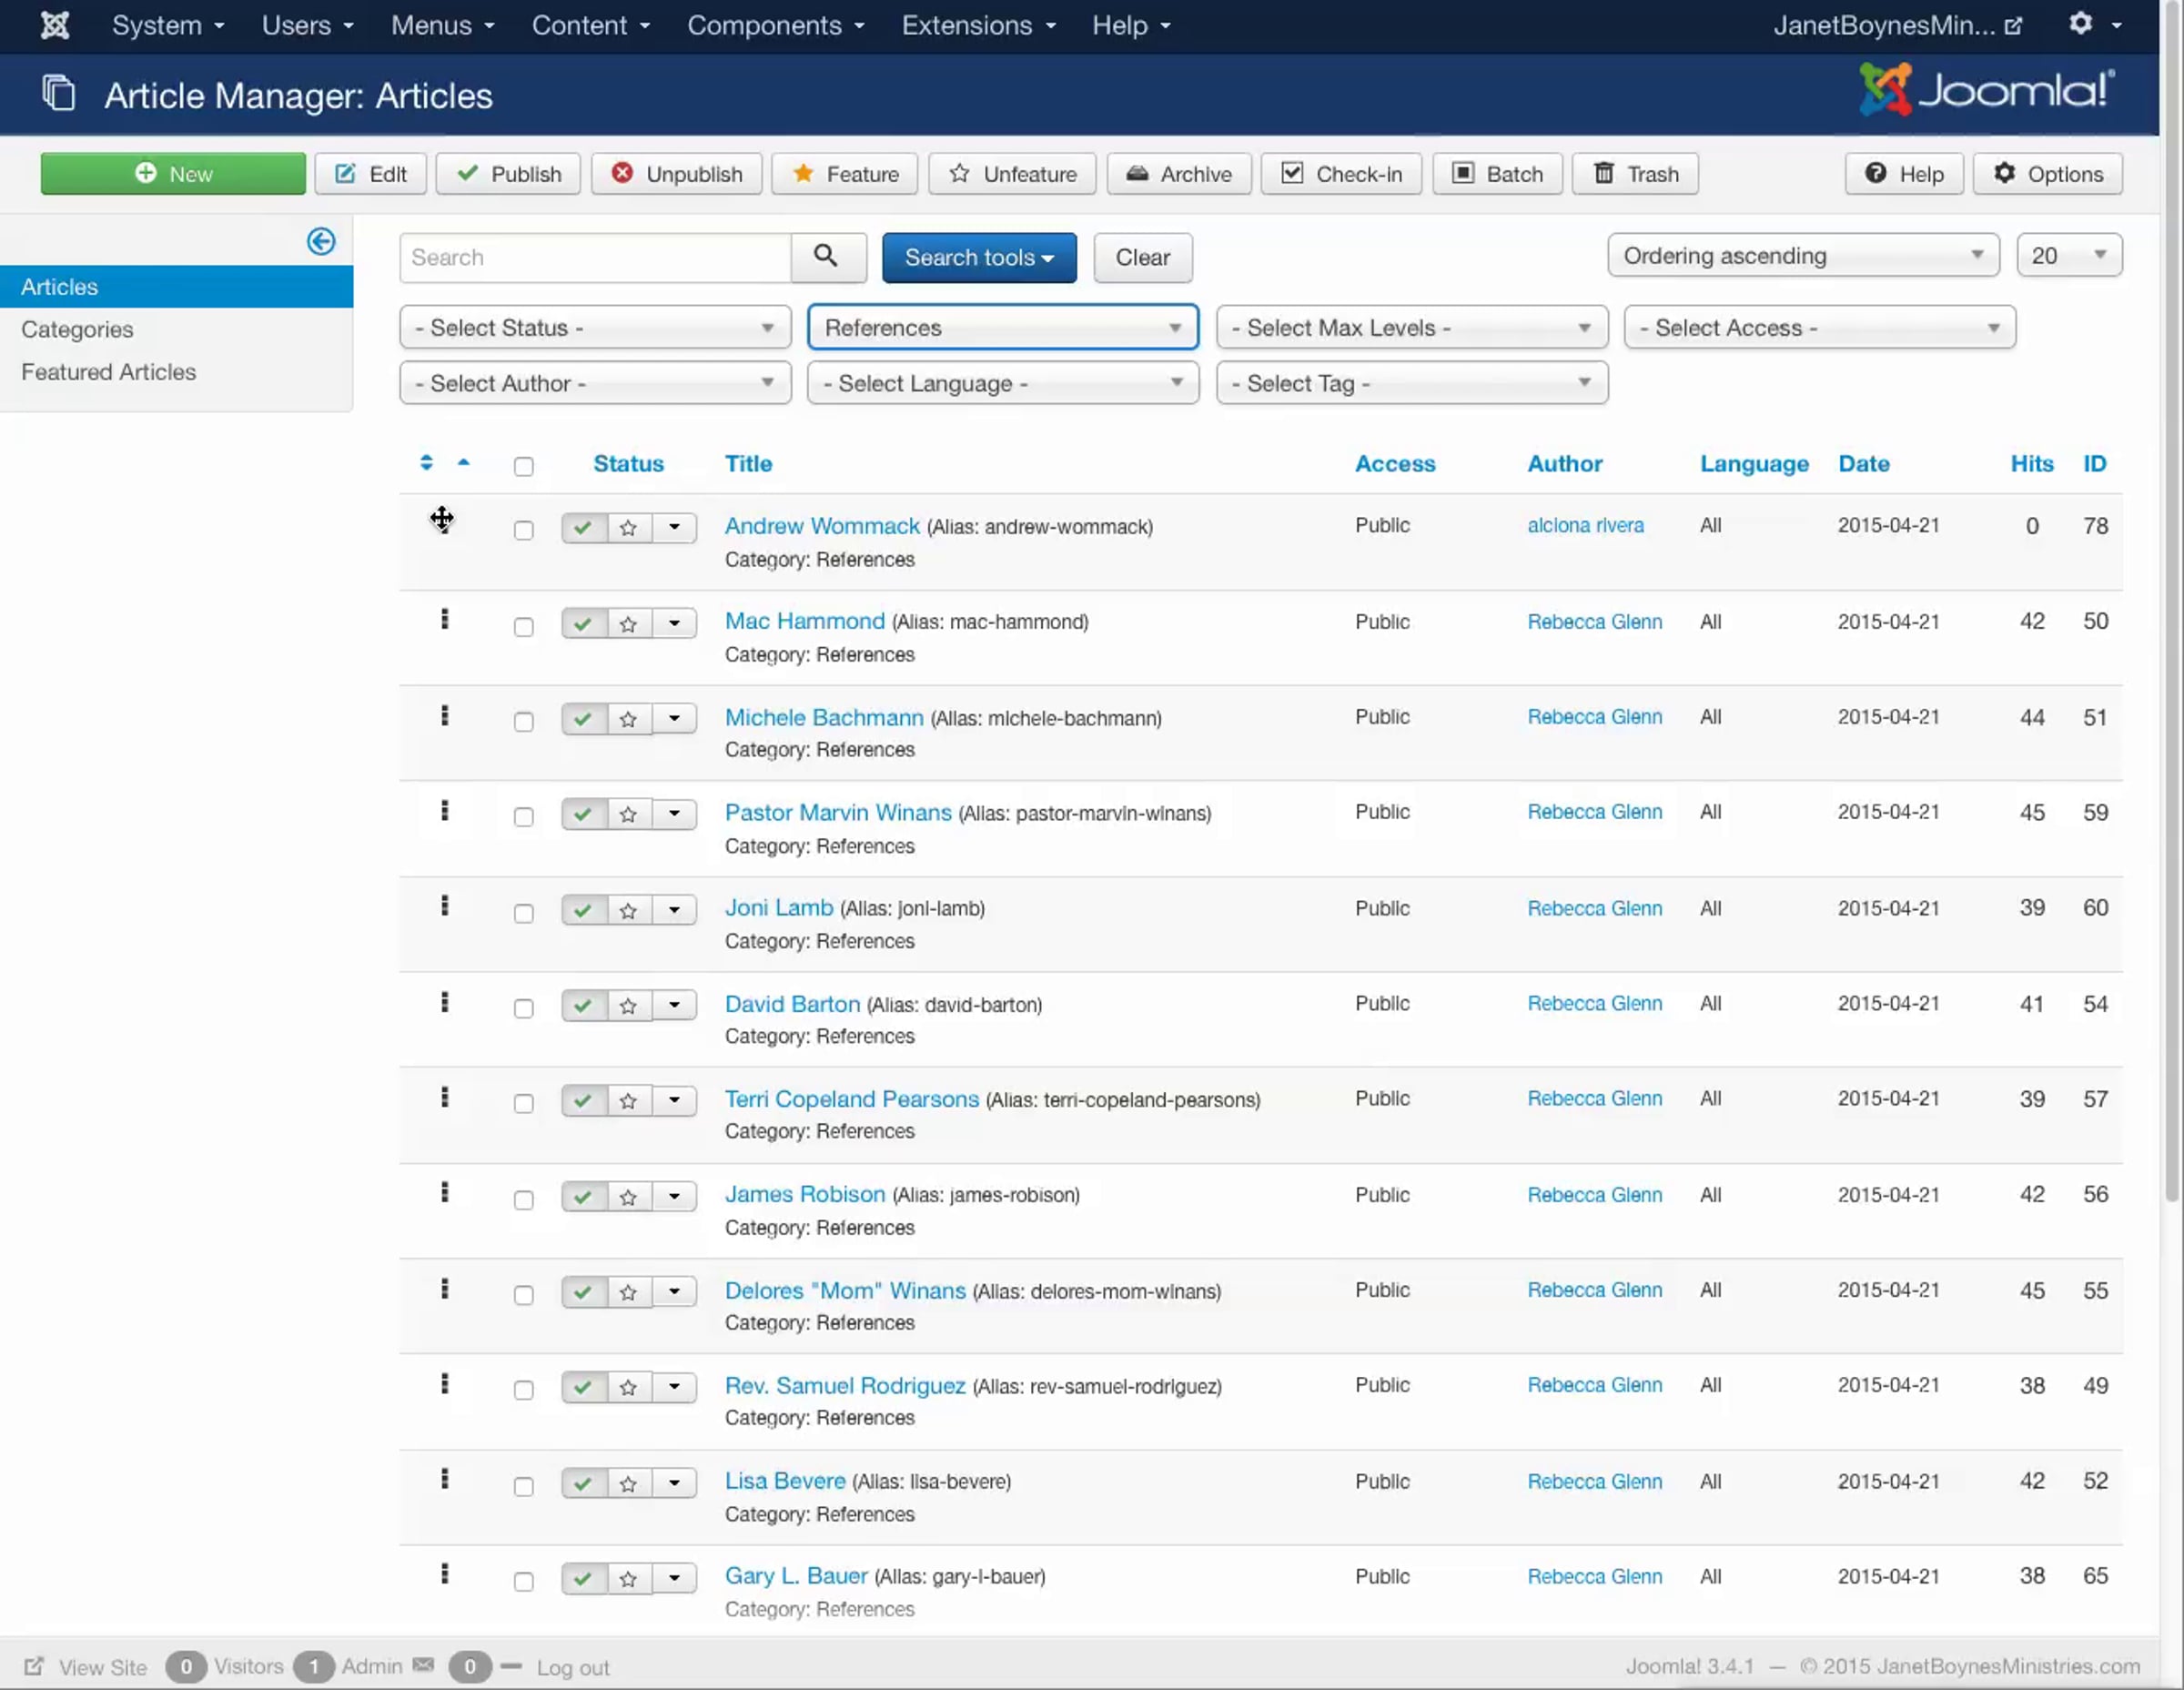Open the References category filter dropdown

(x=1003, y=327)
